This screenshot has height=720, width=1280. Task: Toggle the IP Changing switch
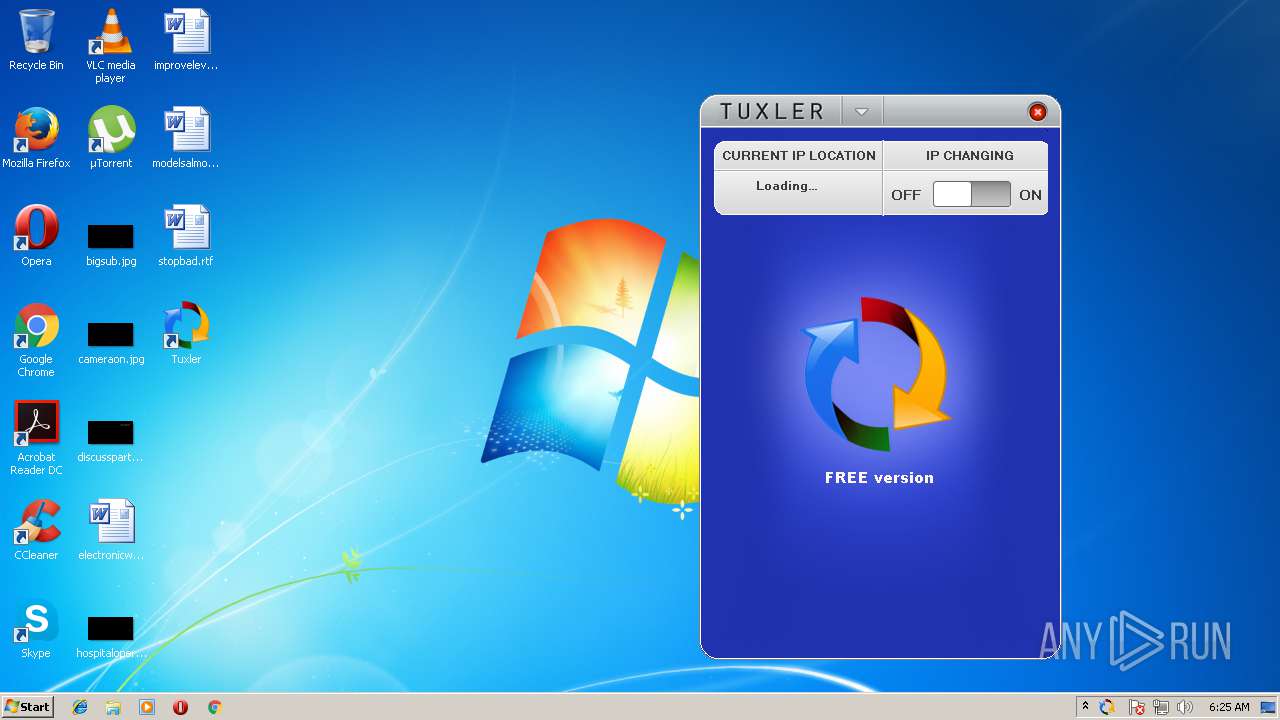[x=972, y=194]
